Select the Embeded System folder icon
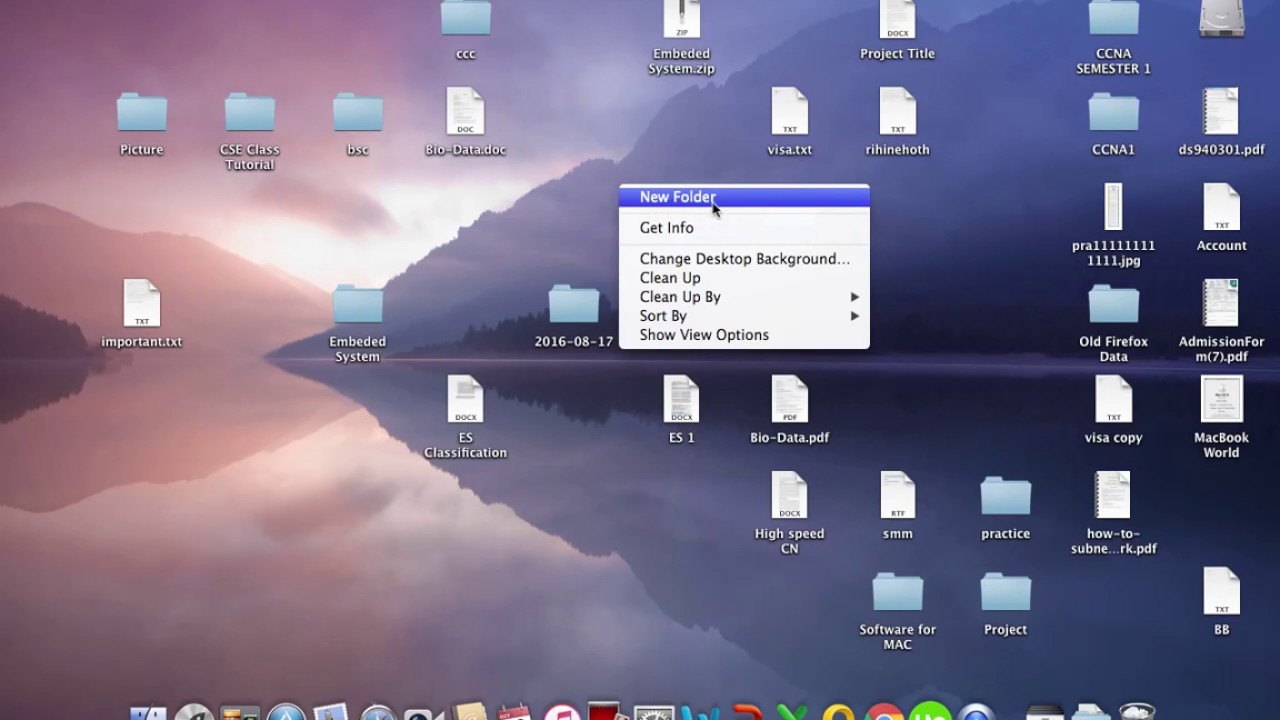This screenshot has width=1280, height=720. click(358, 304)
